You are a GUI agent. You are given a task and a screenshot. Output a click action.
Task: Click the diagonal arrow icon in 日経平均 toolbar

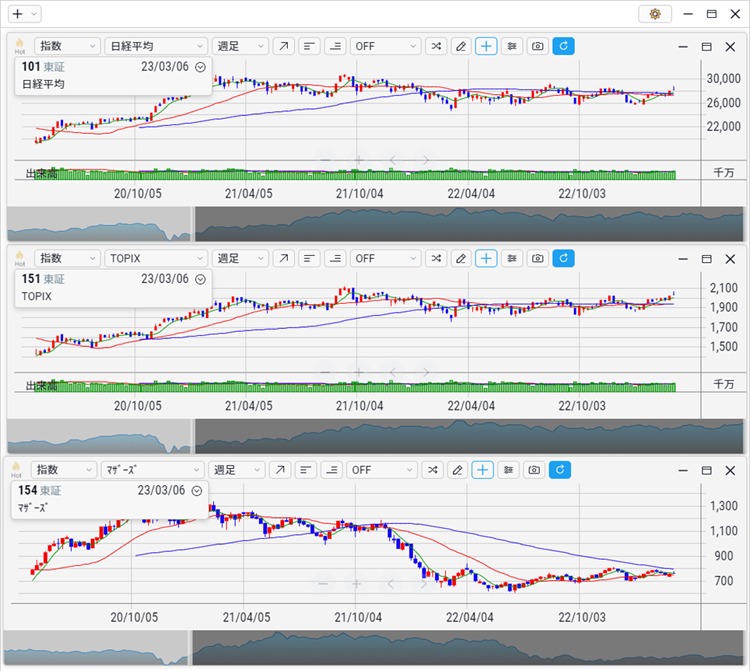[x=284, y=46]
